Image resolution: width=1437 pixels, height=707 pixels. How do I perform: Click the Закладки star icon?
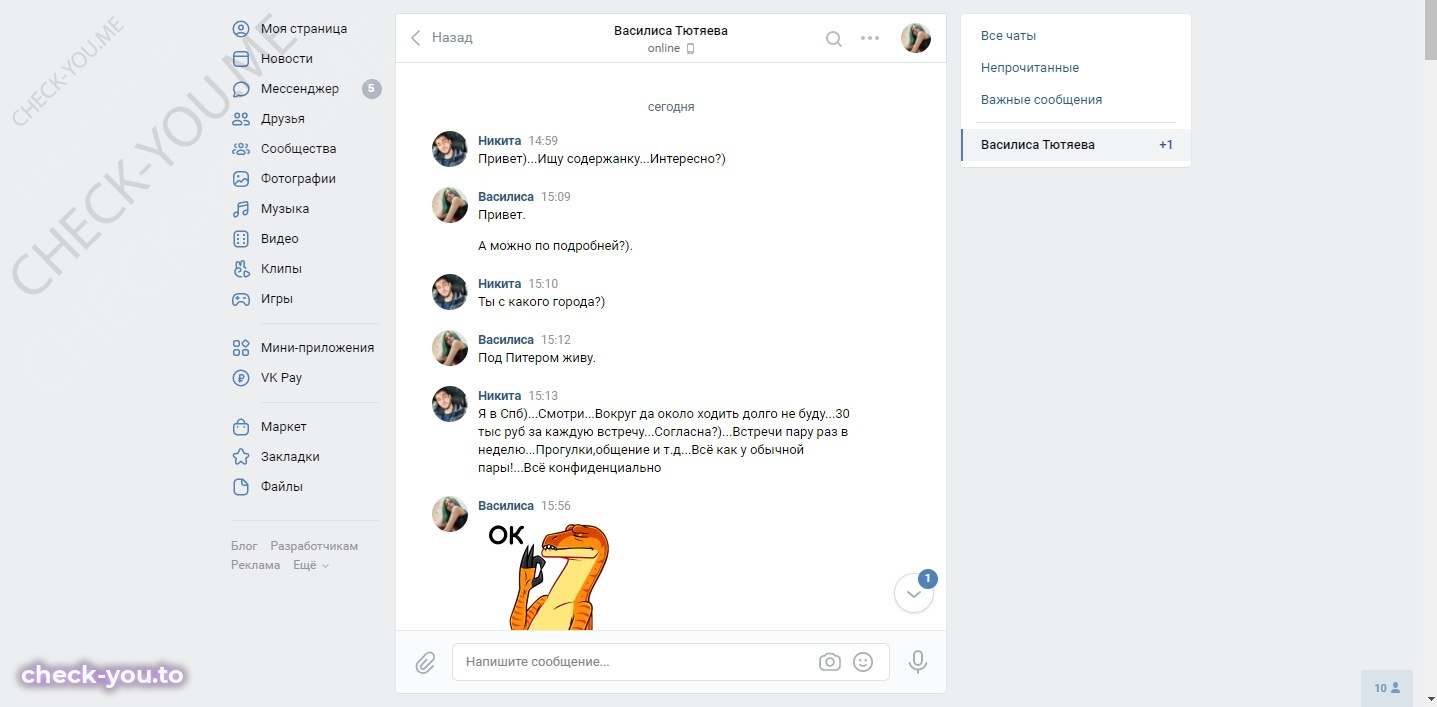(x=241, y=457)
